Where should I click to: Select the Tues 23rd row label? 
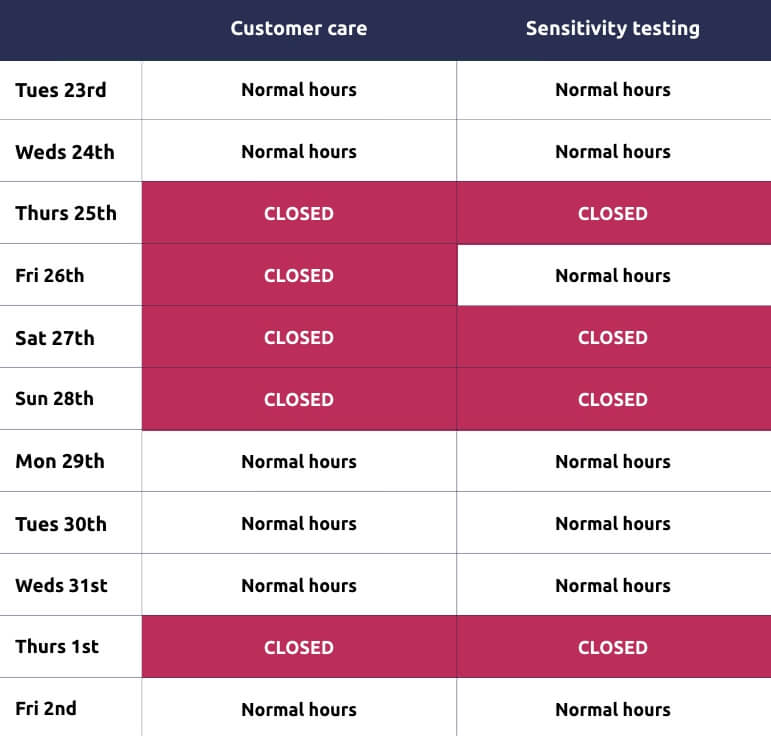click(61, 90)
